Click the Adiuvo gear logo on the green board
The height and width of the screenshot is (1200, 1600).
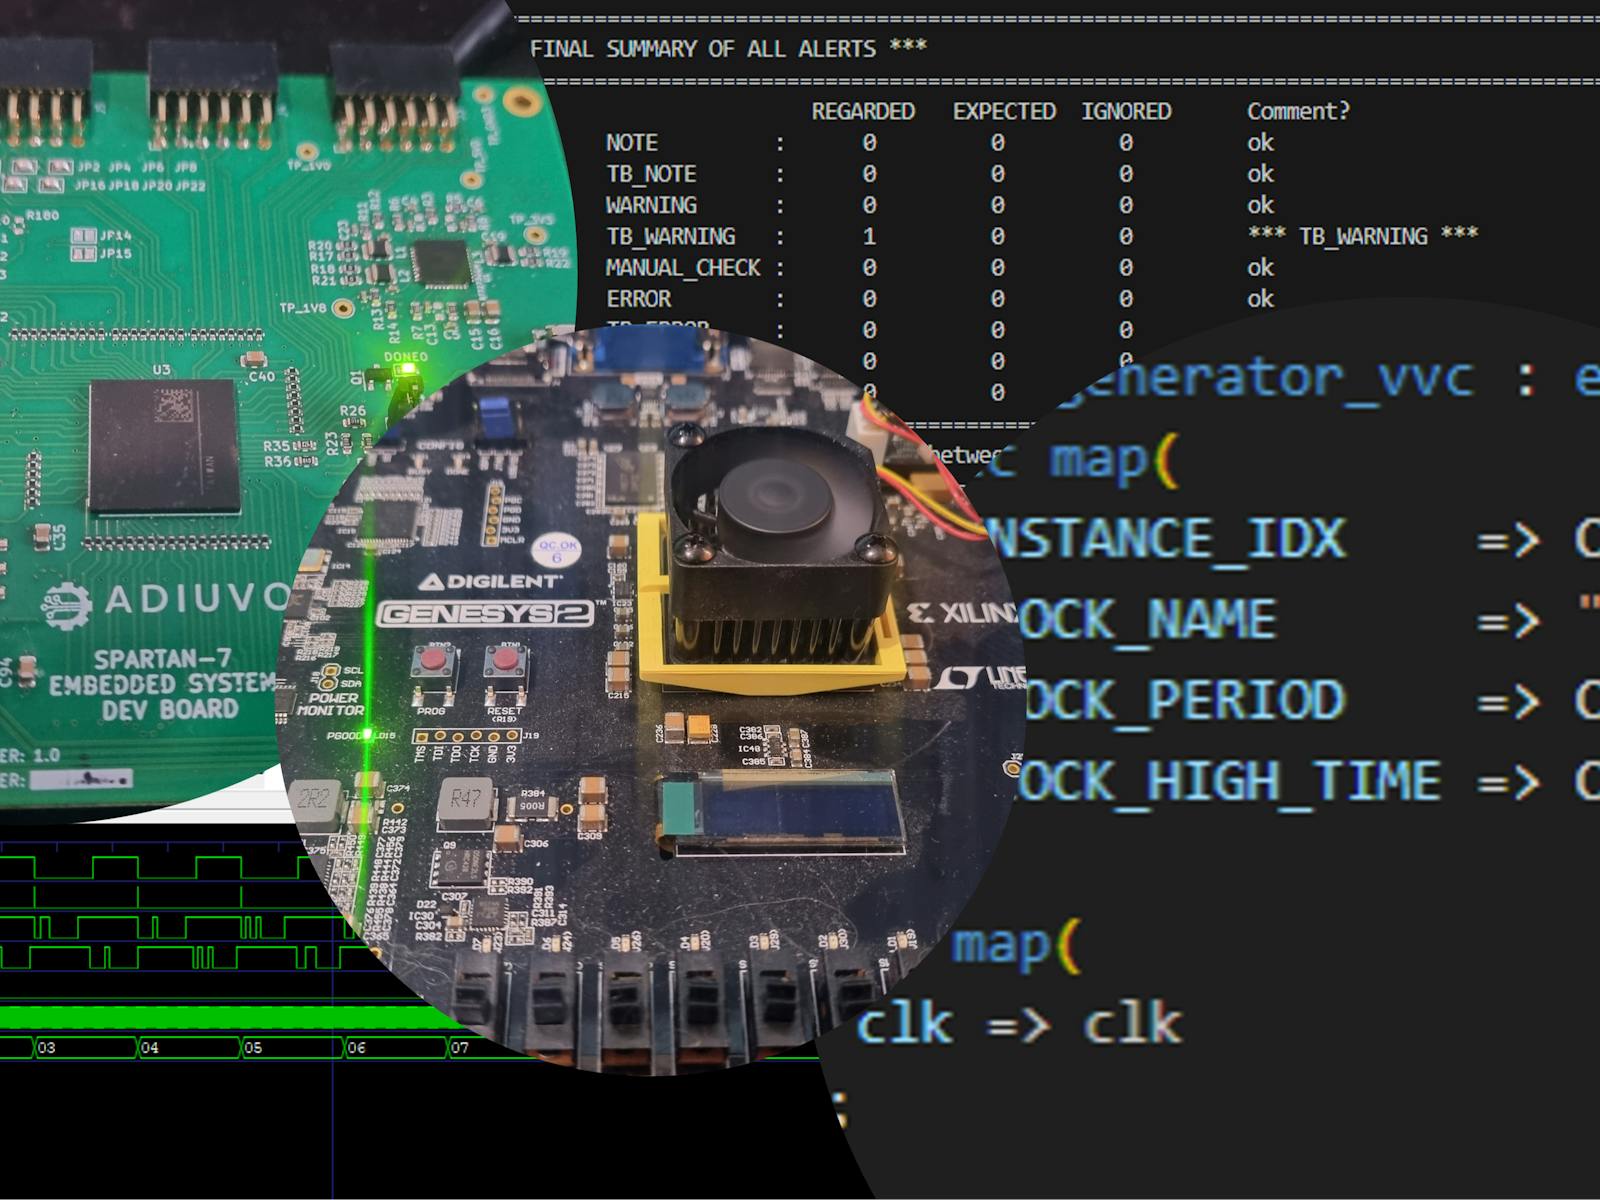pyautogui.click(x=66, y=602)
